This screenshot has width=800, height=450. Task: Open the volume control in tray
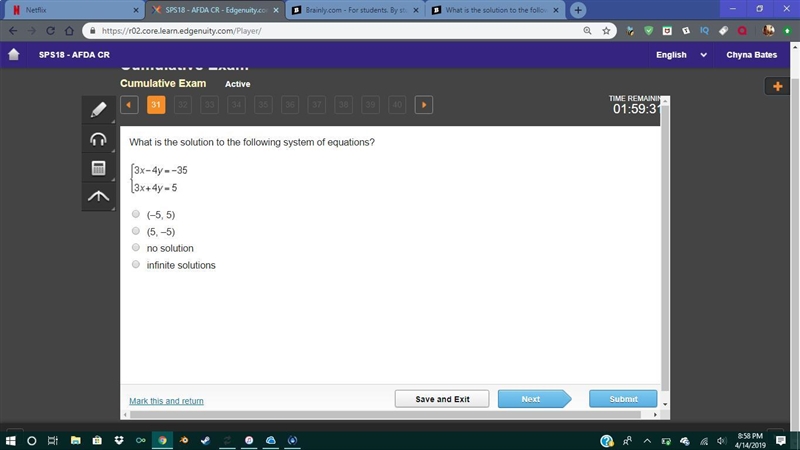coord(721,441)
